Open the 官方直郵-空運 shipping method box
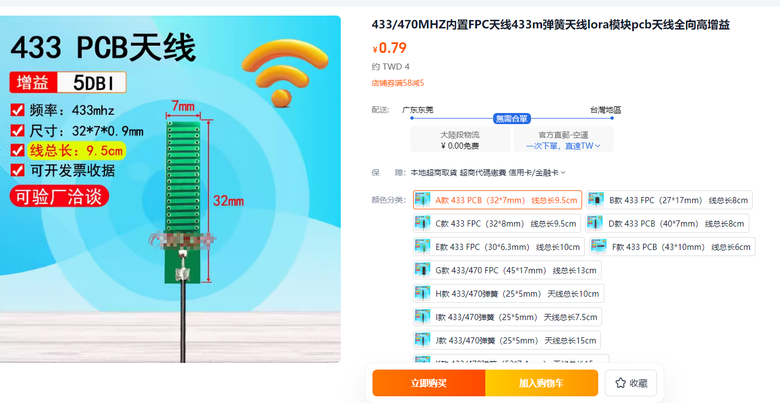780x403 pixels. tap(563, 140)
